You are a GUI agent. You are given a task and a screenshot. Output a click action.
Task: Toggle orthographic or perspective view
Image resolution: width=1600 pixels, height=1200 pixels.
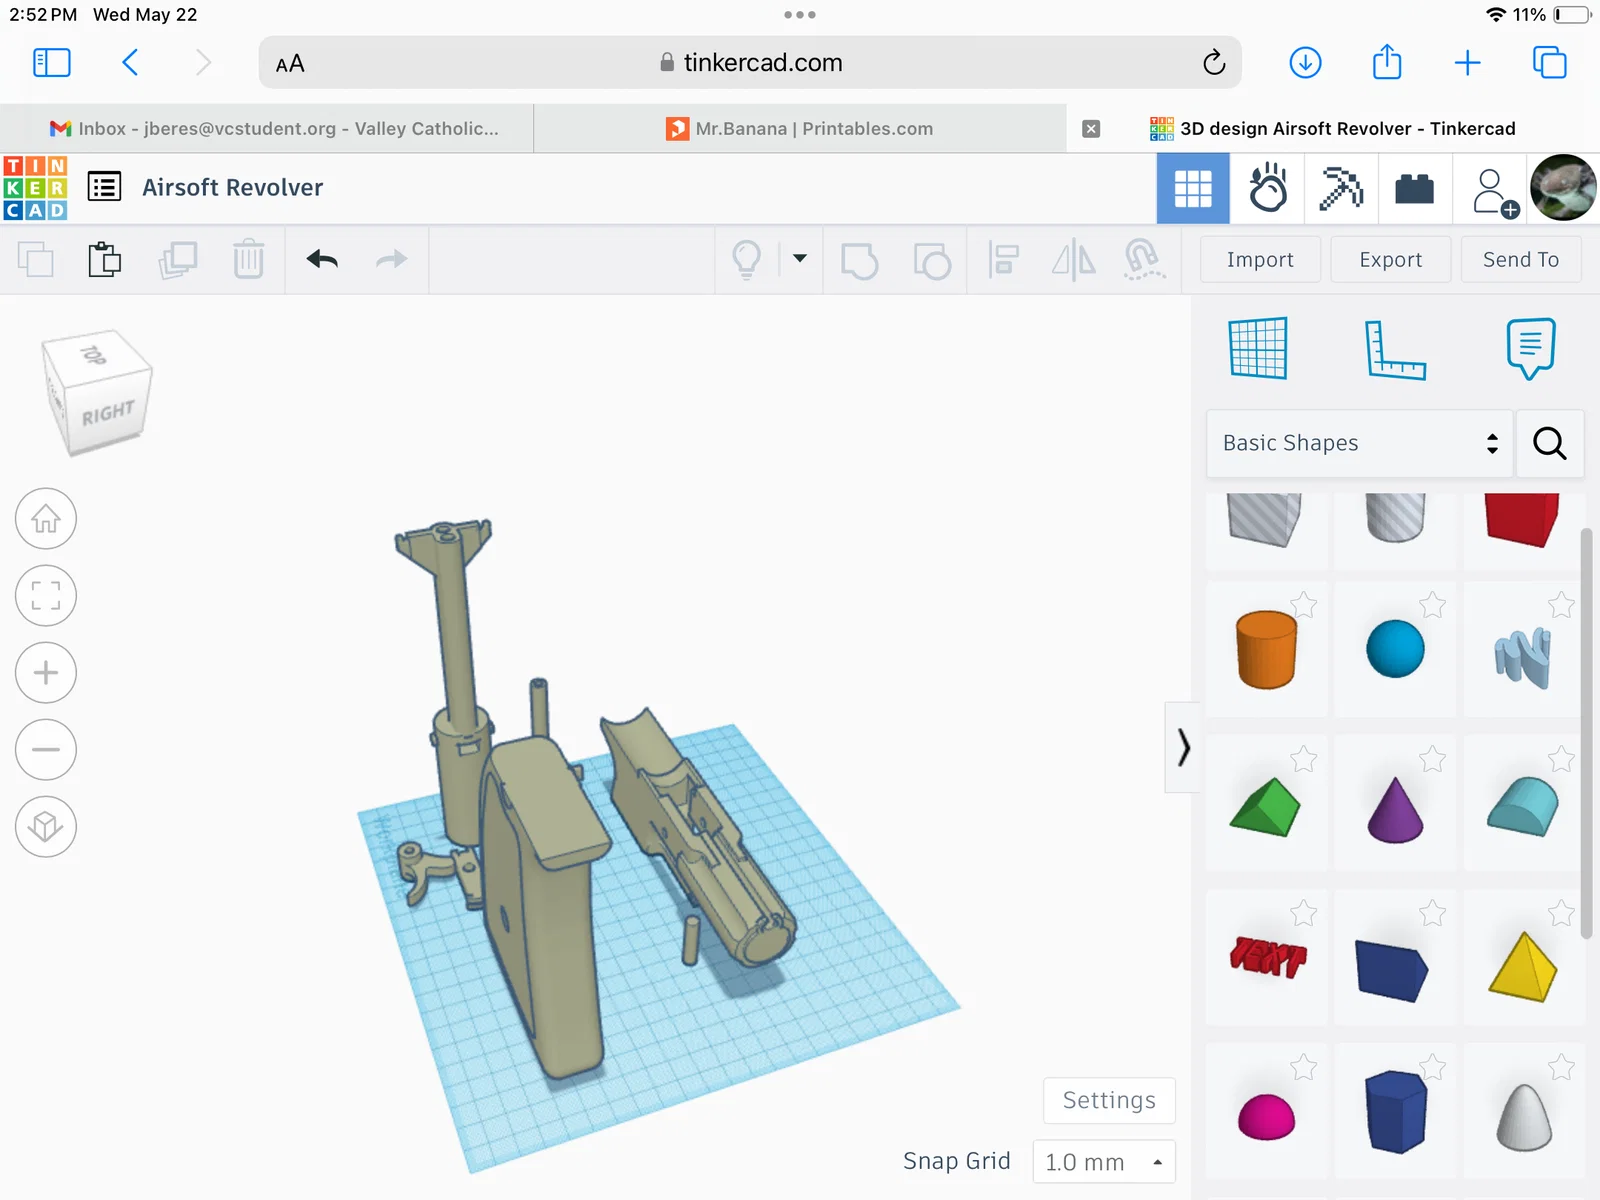click(46, 827)
